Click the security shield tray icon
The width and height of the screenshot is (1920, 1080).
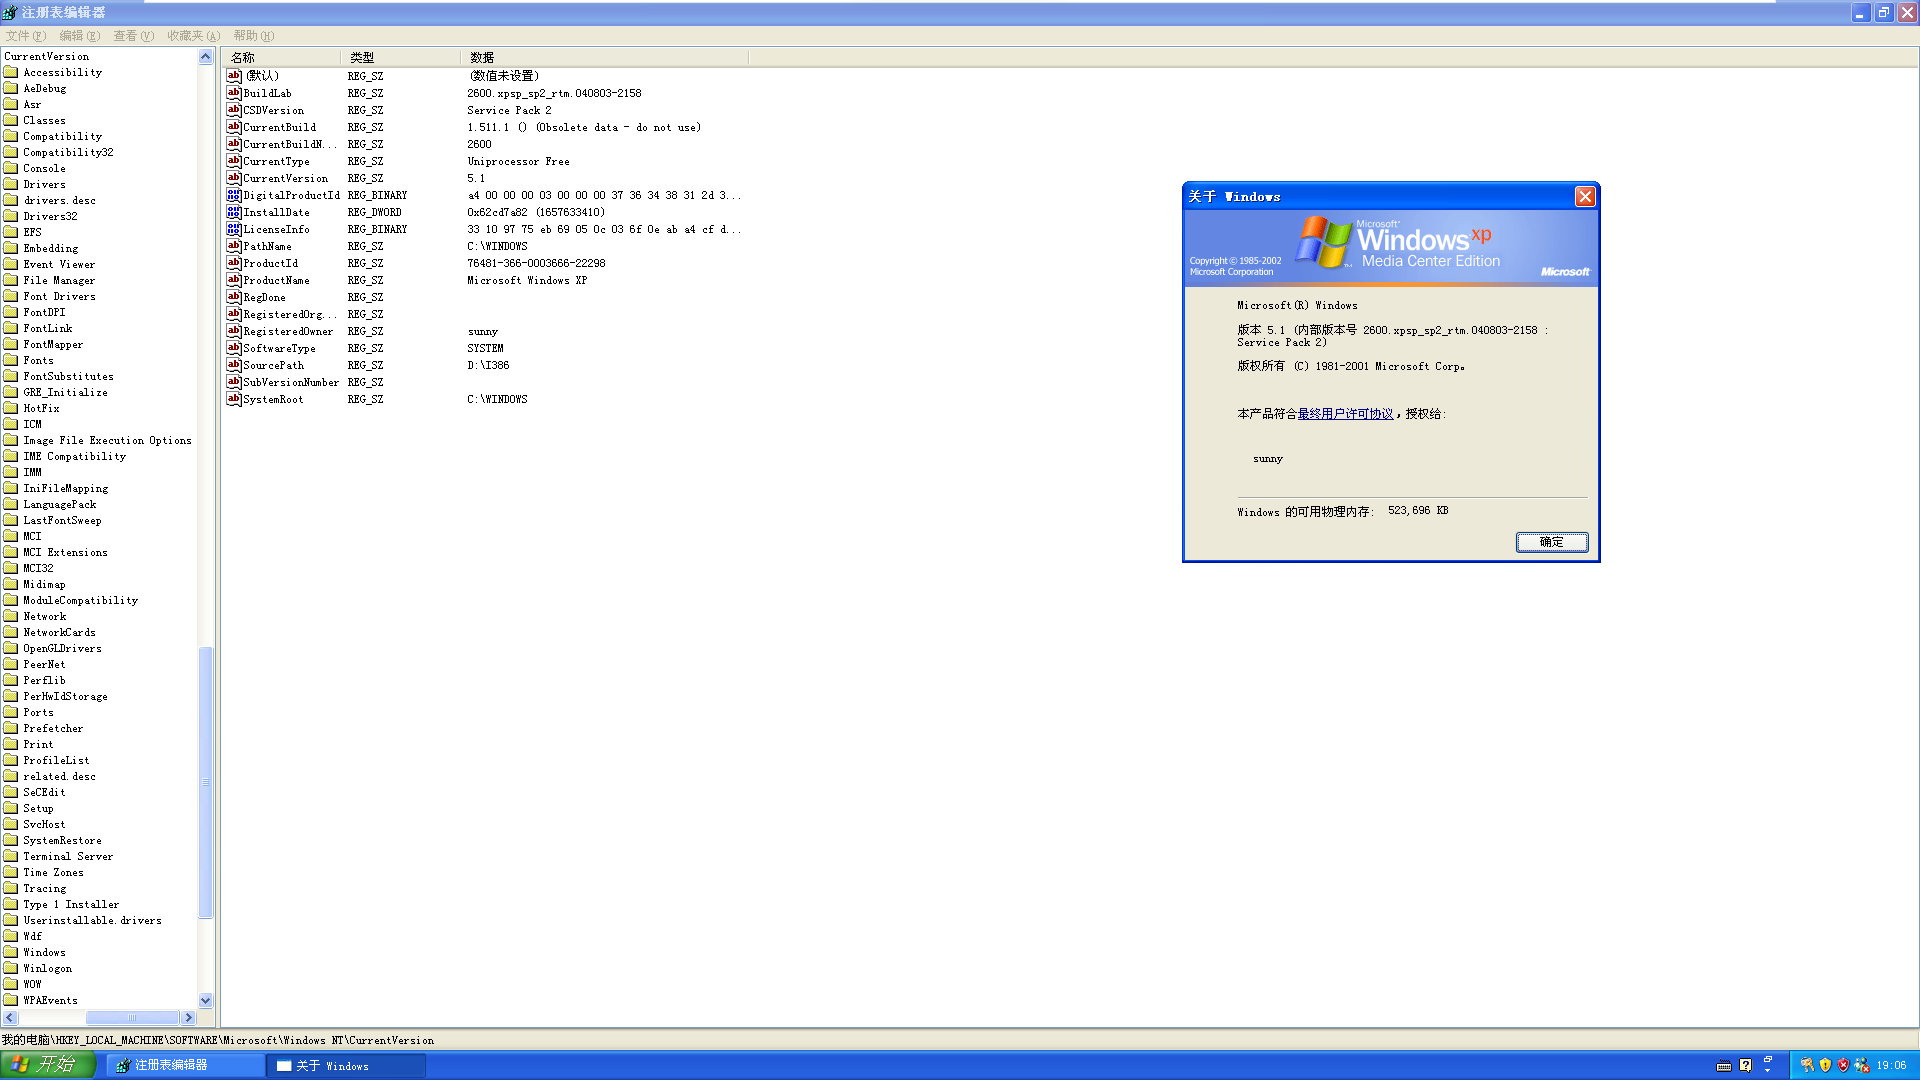(x=1825, y=1065)
